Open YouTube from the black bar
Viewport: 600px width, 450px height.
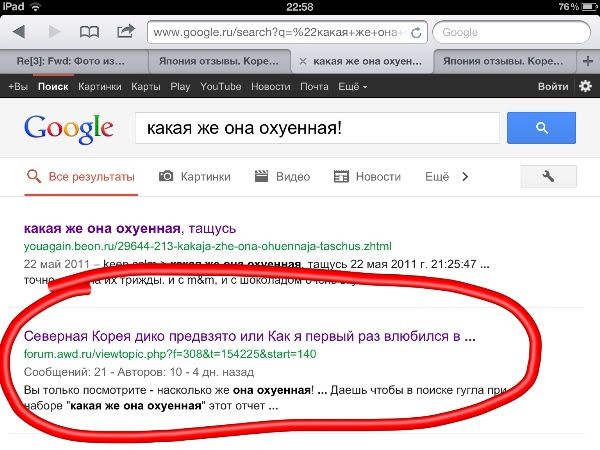coord(220,87)
